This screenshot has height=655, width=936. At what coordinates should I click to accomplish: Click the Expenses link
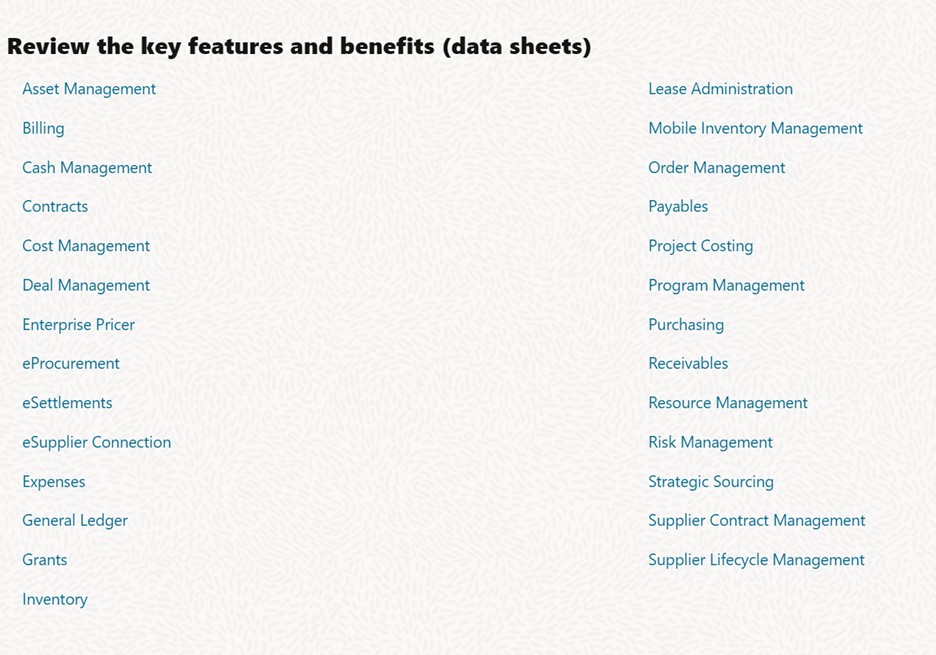coord(54,481)
